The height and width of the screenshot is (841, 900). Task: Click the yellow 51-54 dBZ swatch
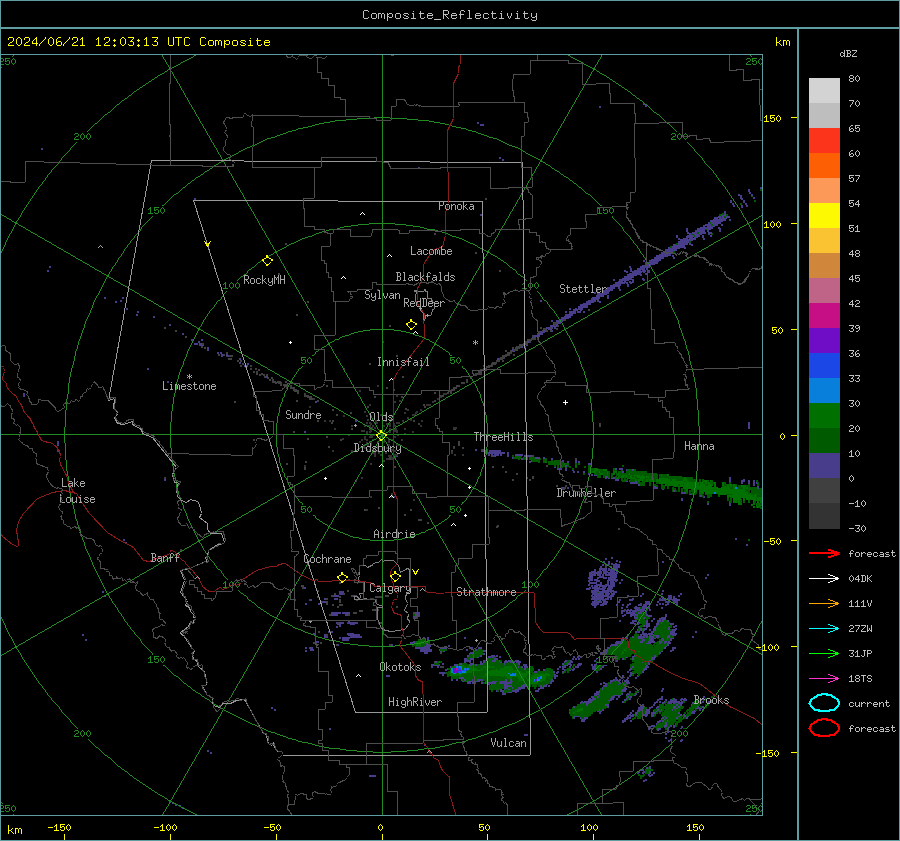point(824,216)
